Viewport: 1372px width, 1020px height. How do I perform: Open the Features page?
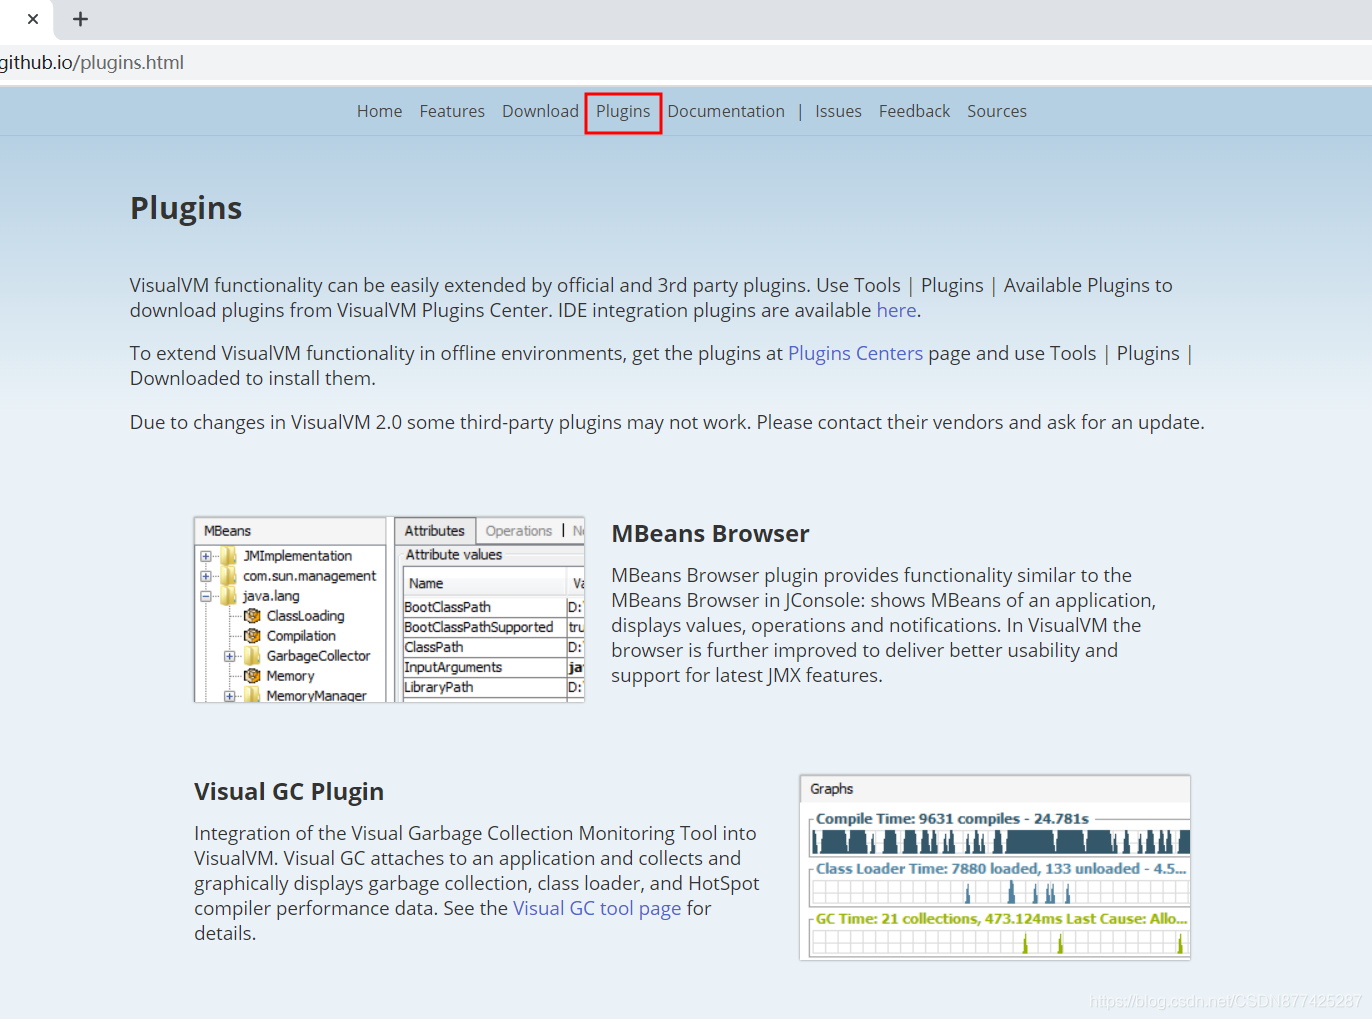coord(452,111)
